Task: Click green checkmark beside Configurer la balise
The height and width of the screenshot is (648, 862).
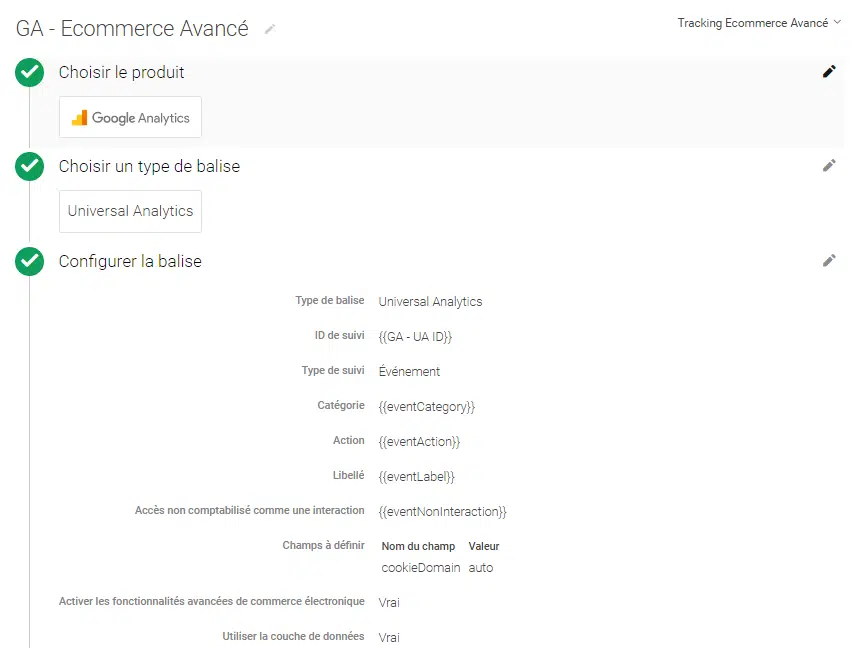Action: click(x=30, y=261)
